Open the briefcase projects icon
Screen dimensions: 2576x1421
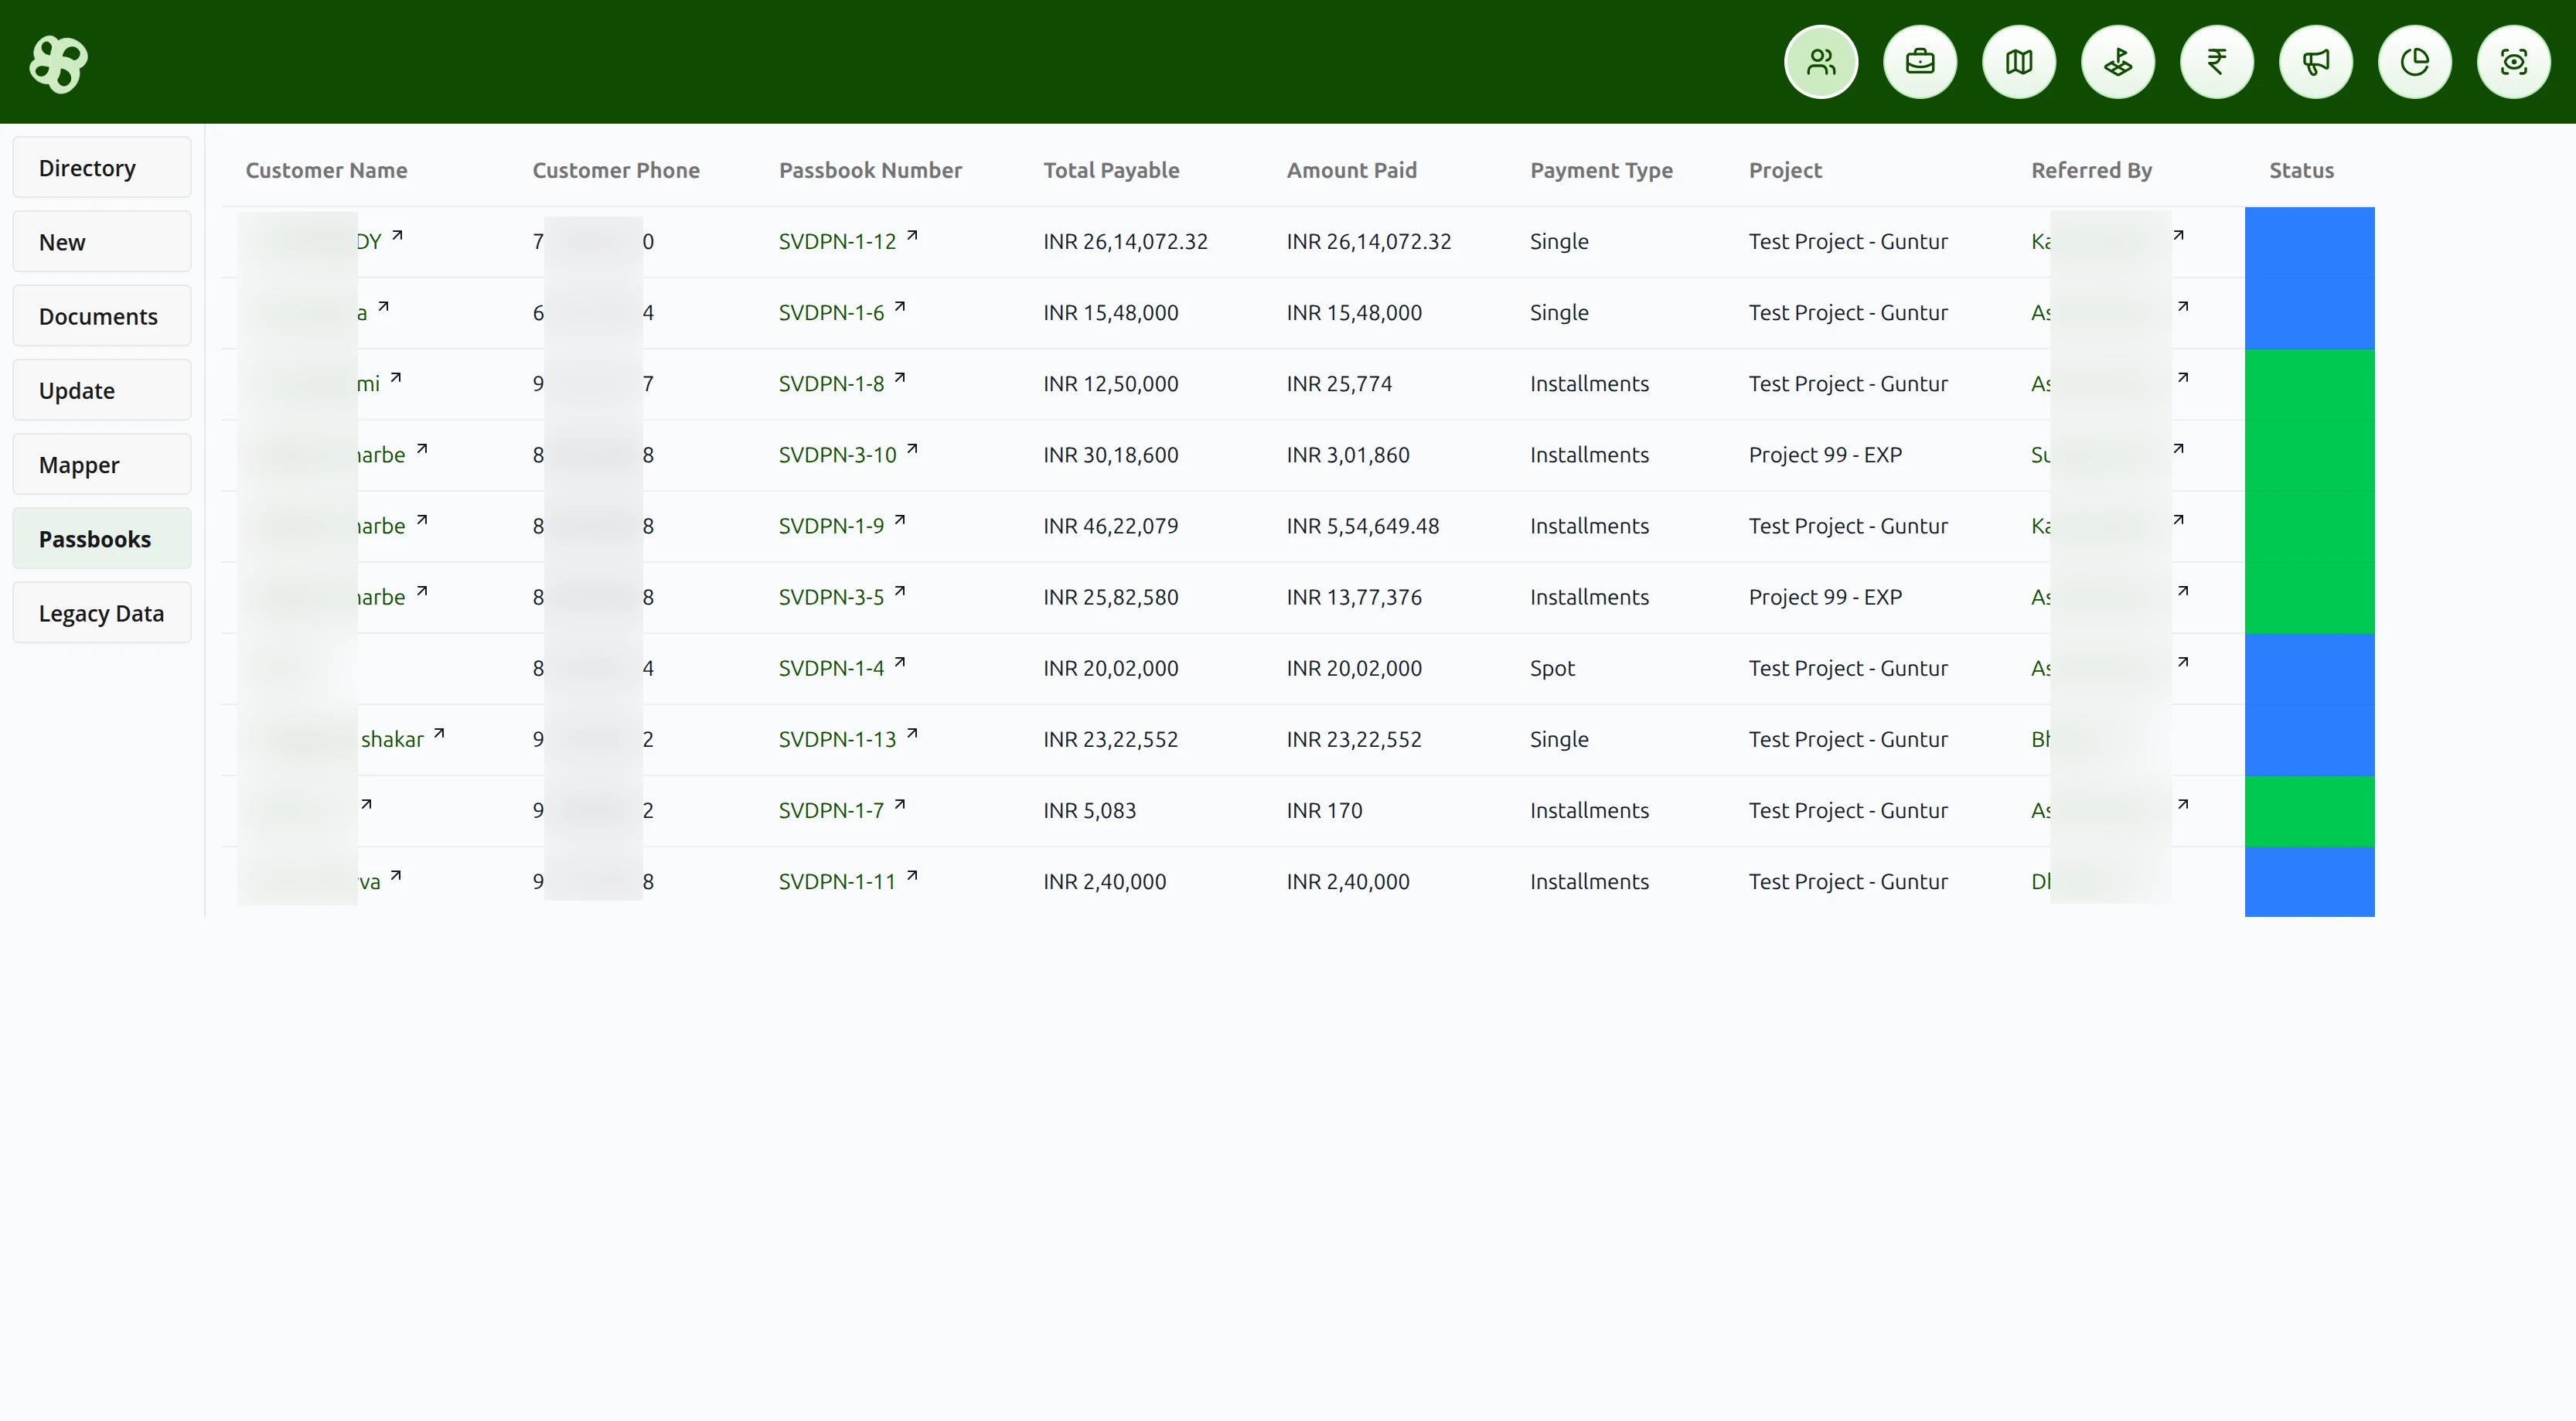tap(1919, 61)
